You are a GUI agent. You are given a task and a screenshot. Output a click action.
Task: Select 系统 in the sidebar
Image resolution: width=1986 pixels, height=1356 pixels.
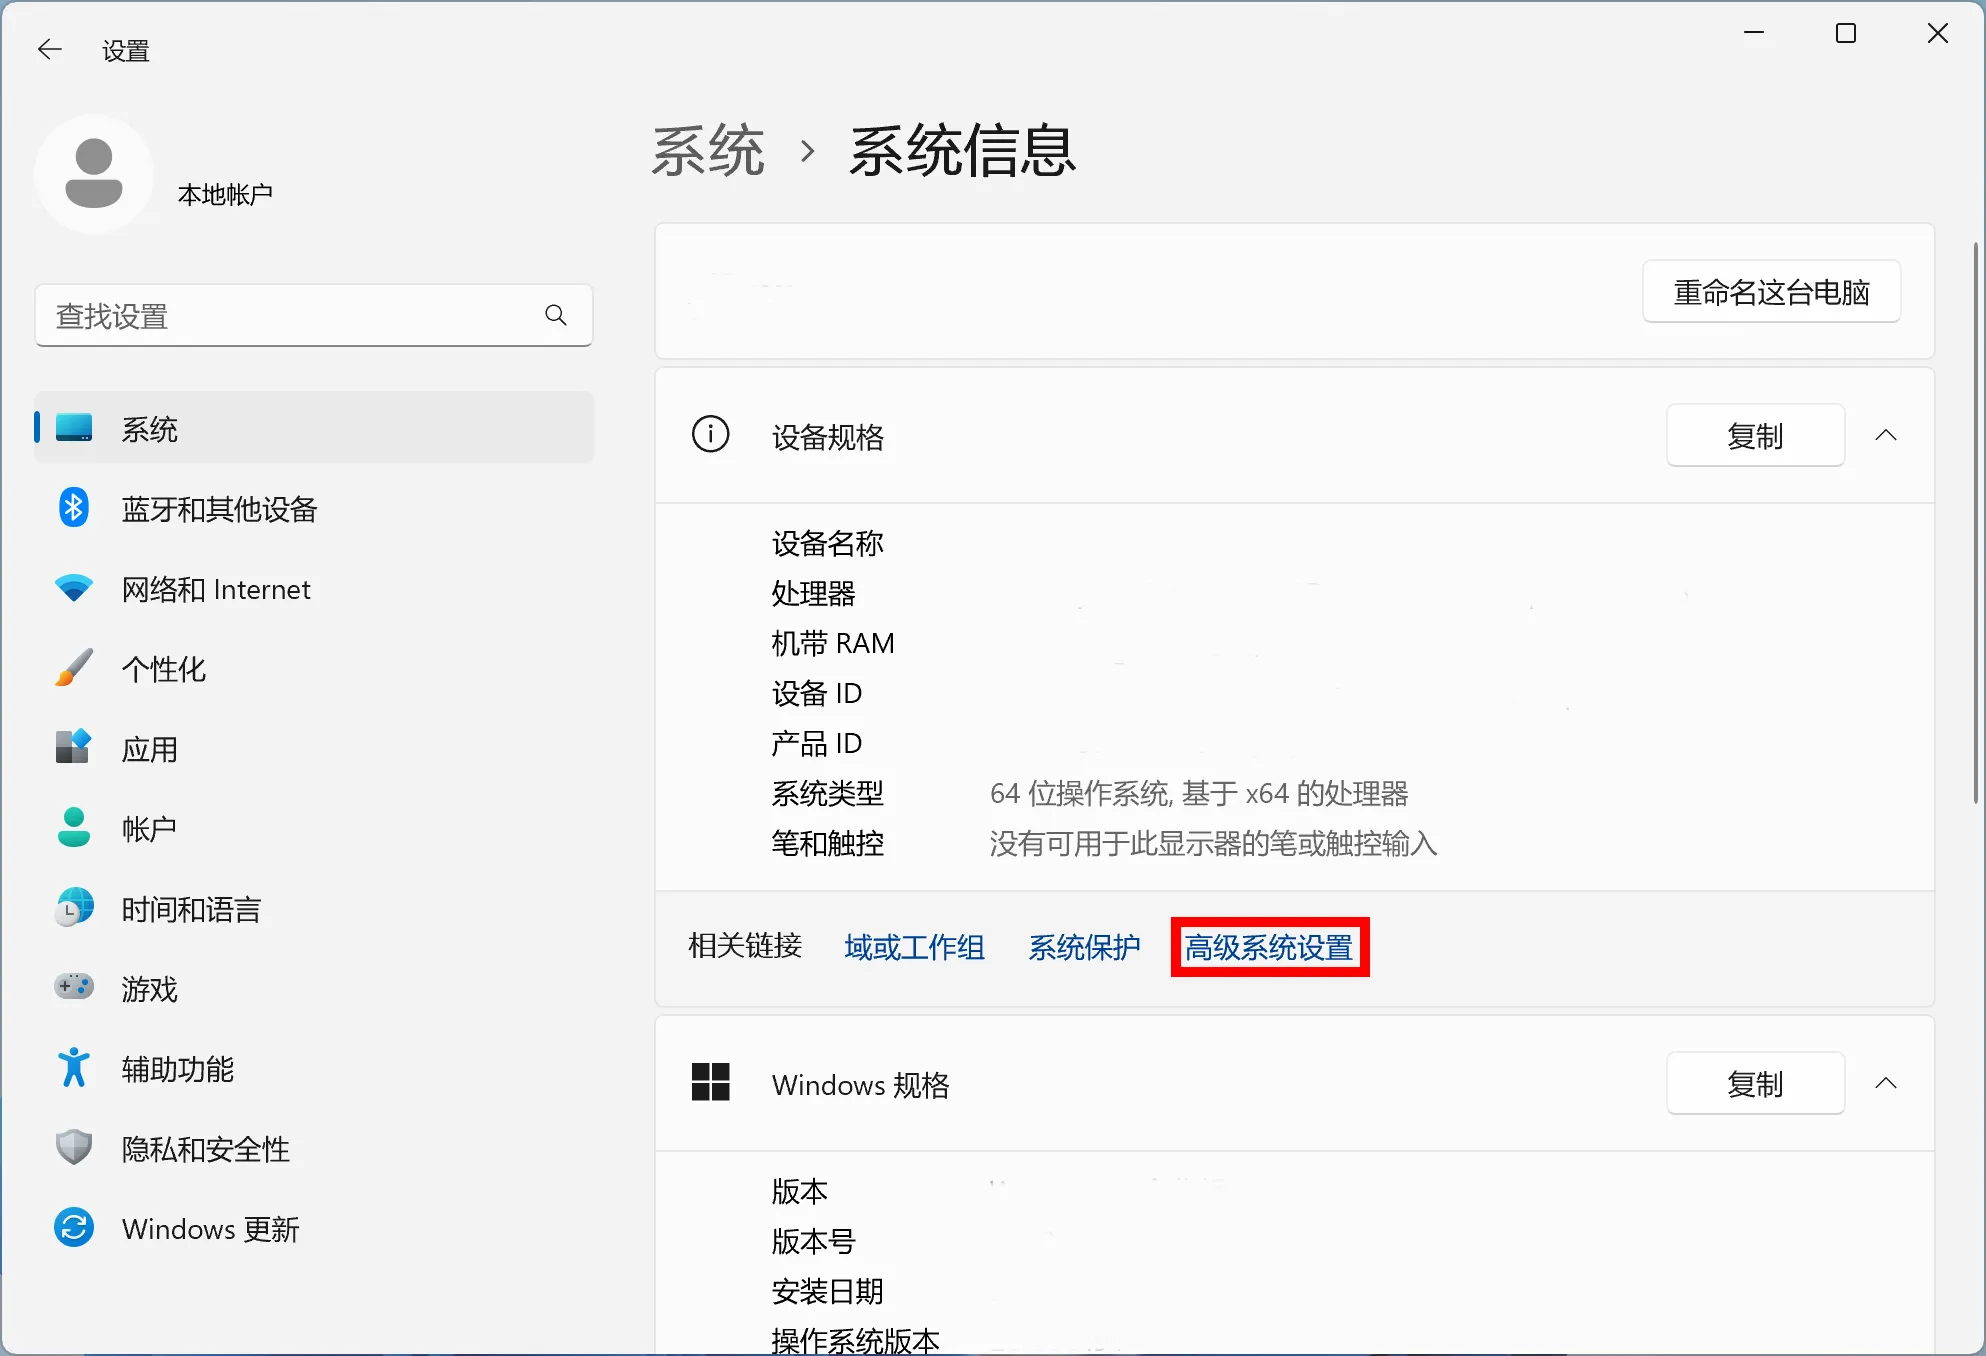point(314,428)
